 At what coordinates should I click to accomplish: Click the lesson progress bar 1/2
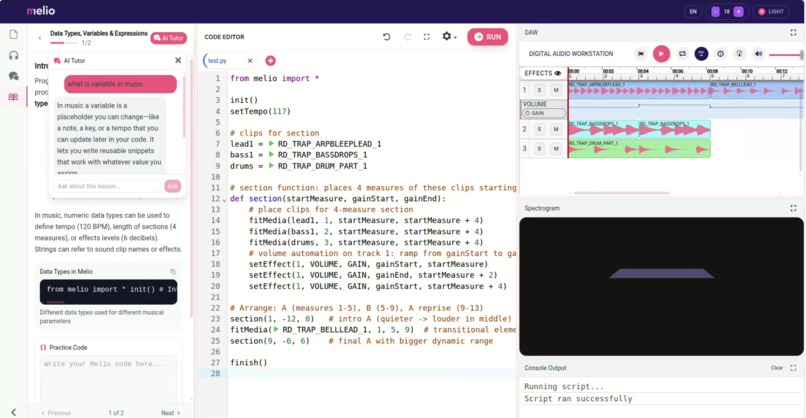coord(64,43)
